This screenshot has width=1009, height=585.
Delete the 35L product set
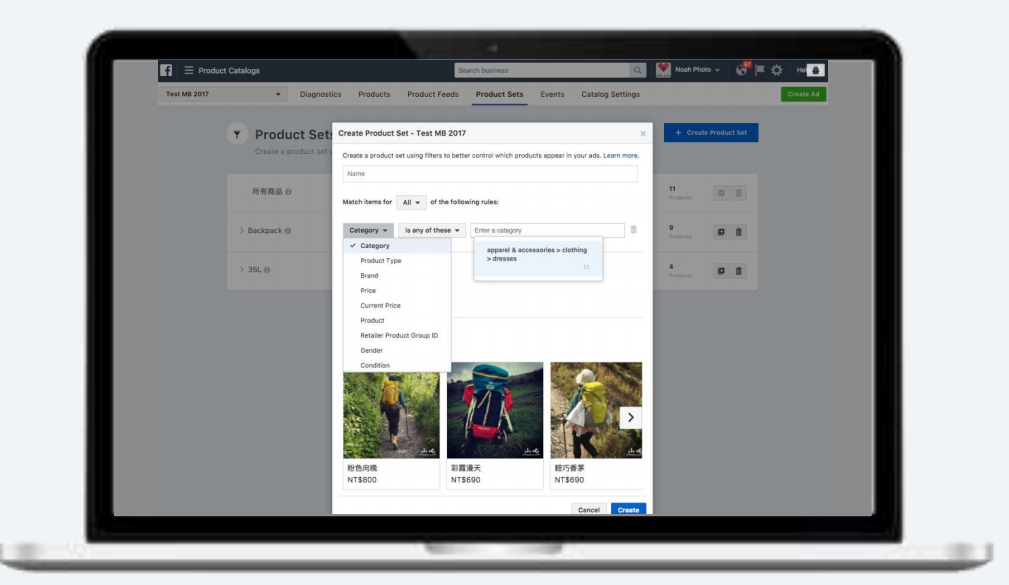739,271
